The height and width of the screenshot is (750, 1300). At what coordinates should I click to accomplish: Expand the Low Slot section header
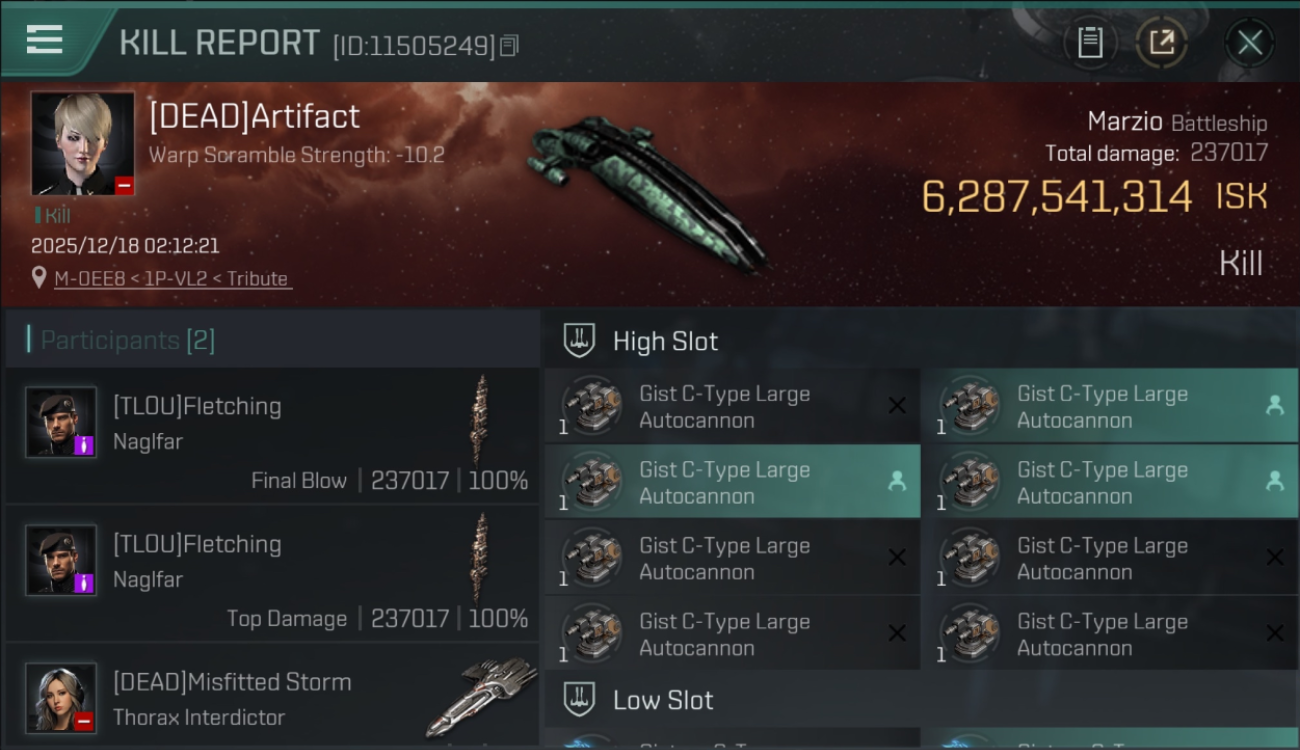click(x=663, y=700)
